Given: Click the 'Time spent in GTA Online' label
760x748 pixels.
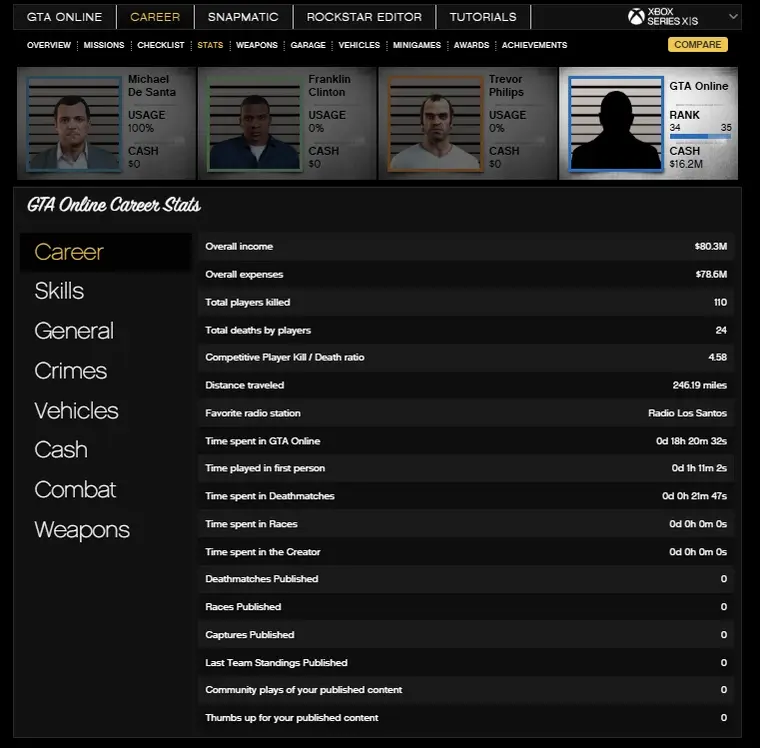Looking at the screenshot, I should (263, 441).
